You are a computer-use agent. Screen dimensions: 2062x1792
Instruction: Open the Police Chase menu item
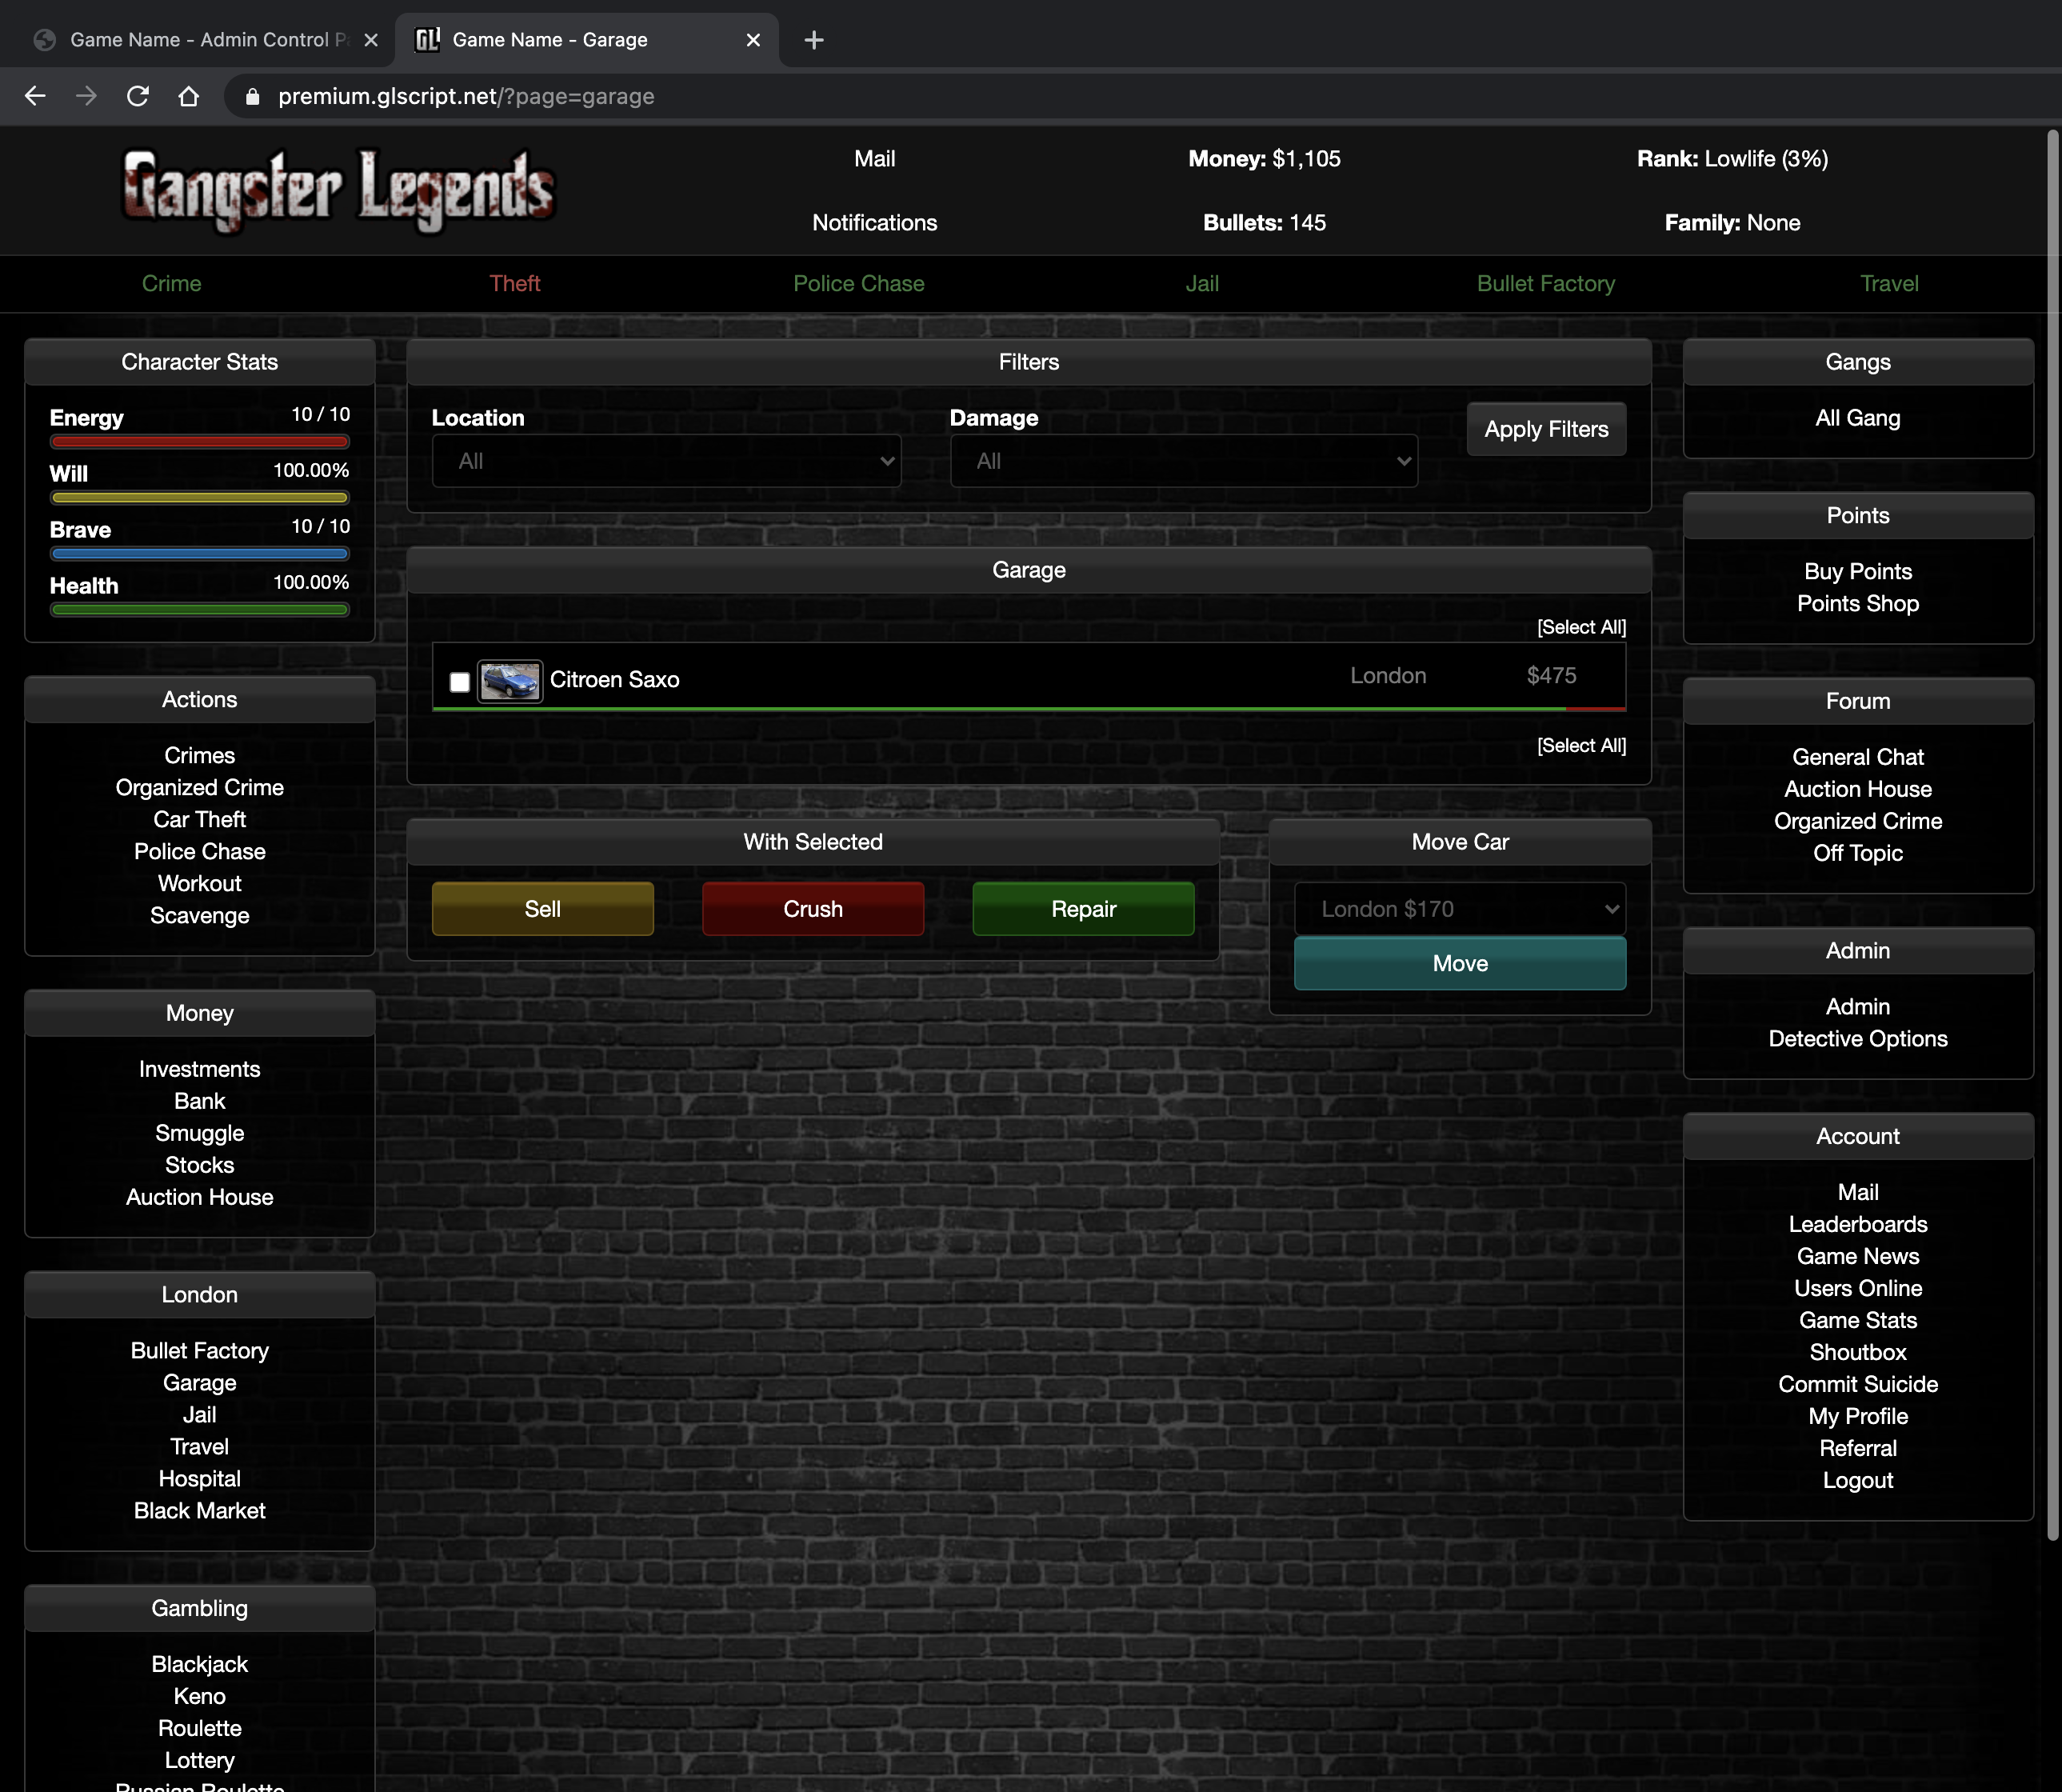pyautogui.click(x=858, y=284)
